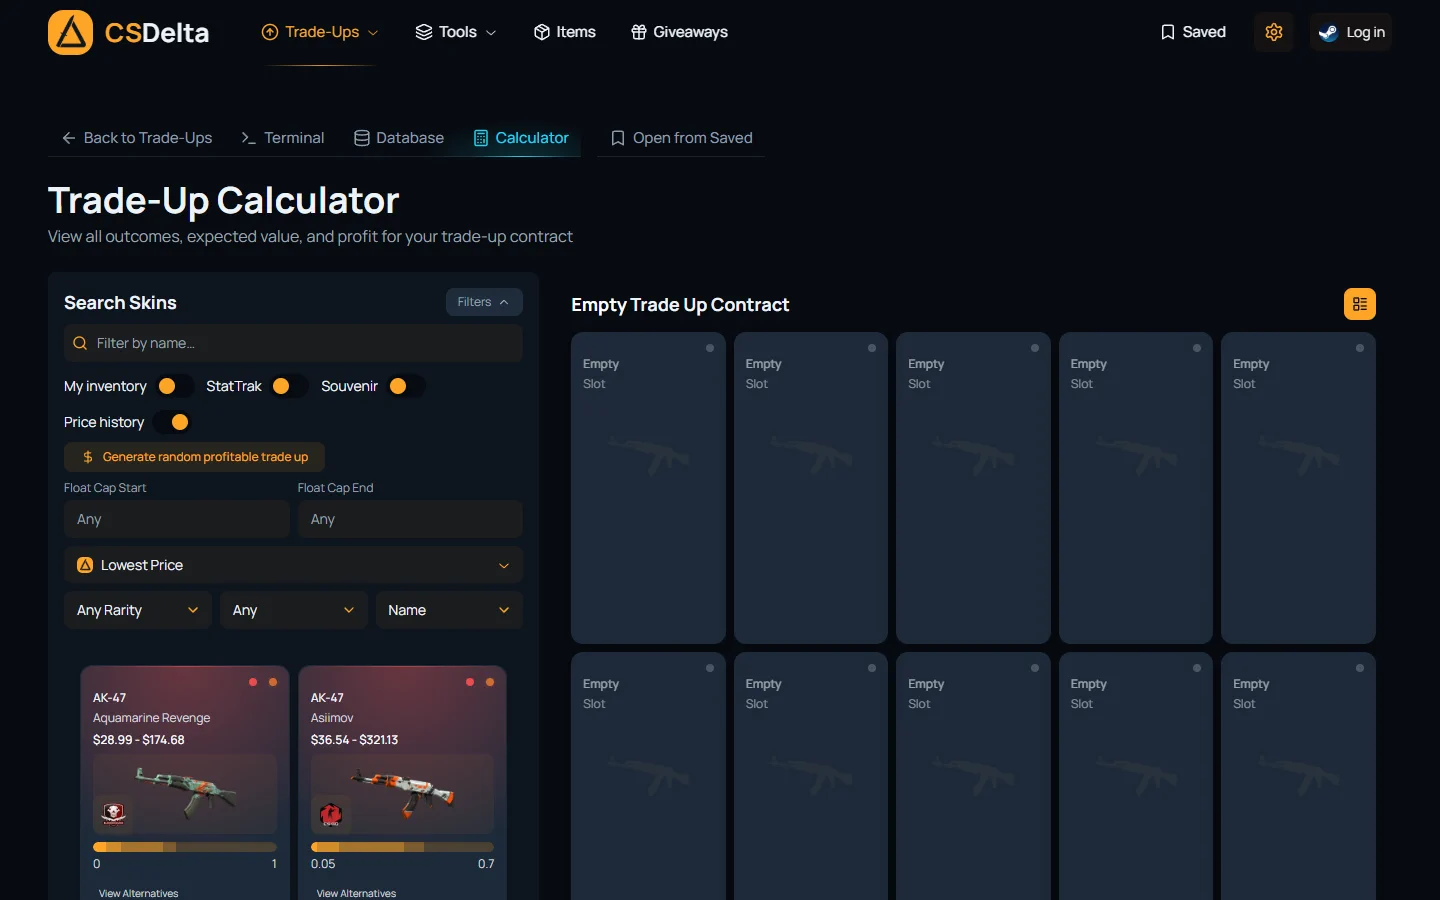Switch contract layout with yellow list-view icon

(x=1360, y=304)
